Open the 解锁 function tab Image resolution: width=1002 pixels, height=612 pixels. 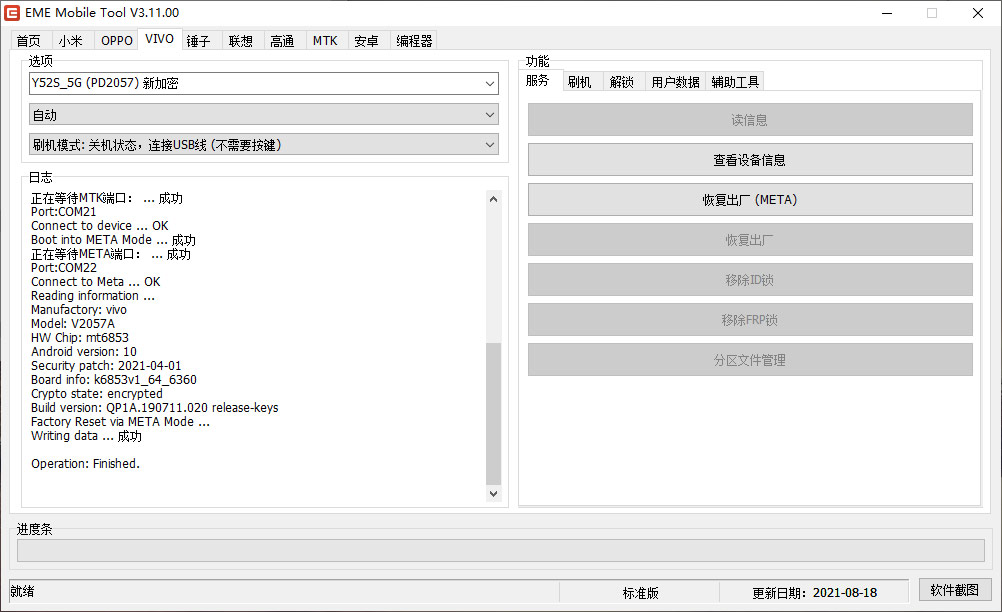coord(622,82)
